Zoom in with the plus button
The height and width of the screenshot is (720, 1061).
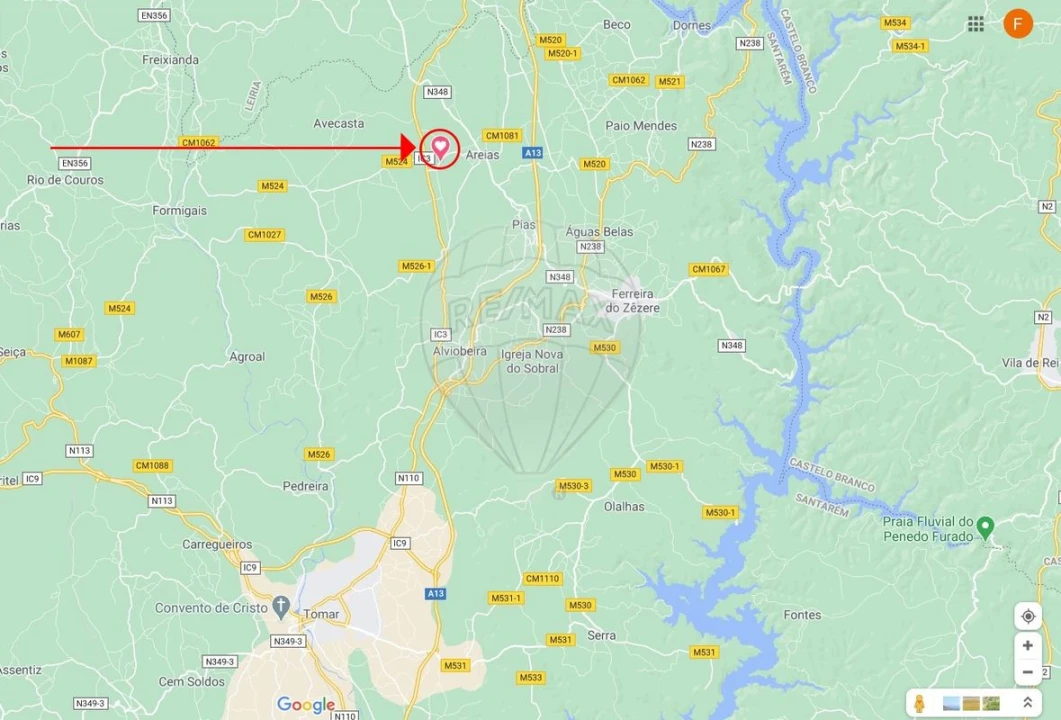pyautogui.click(x=1027, y=646)
